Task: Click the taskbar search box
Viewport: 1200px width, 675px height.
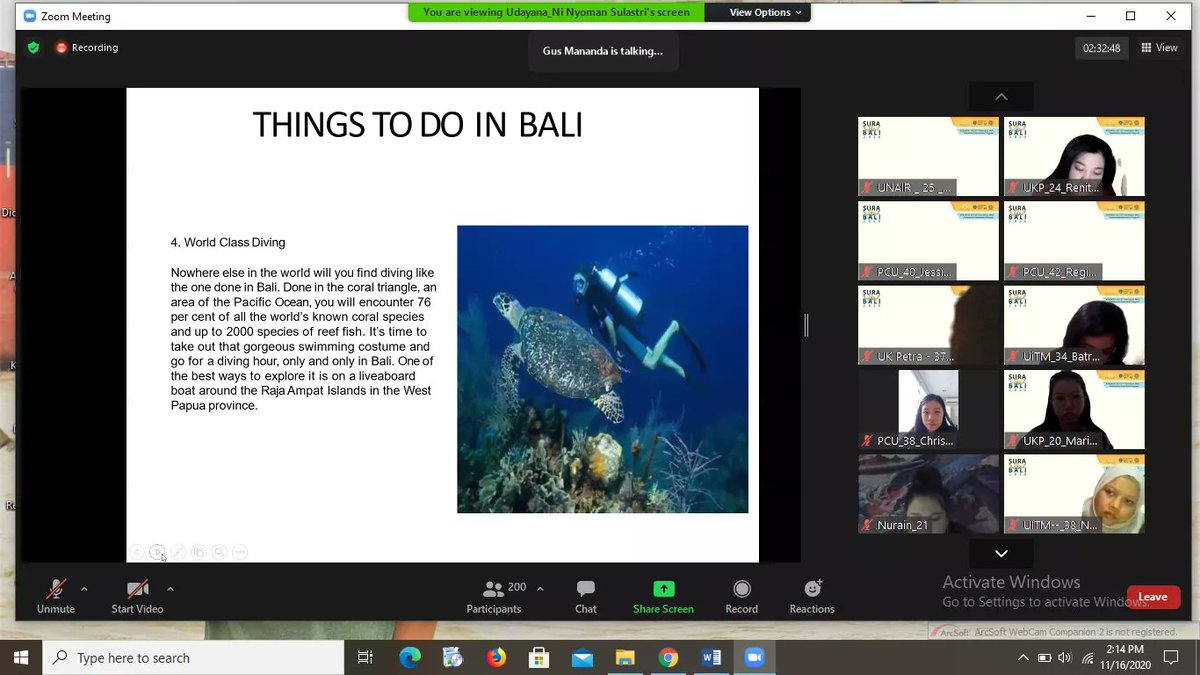Action: (194, 657)
